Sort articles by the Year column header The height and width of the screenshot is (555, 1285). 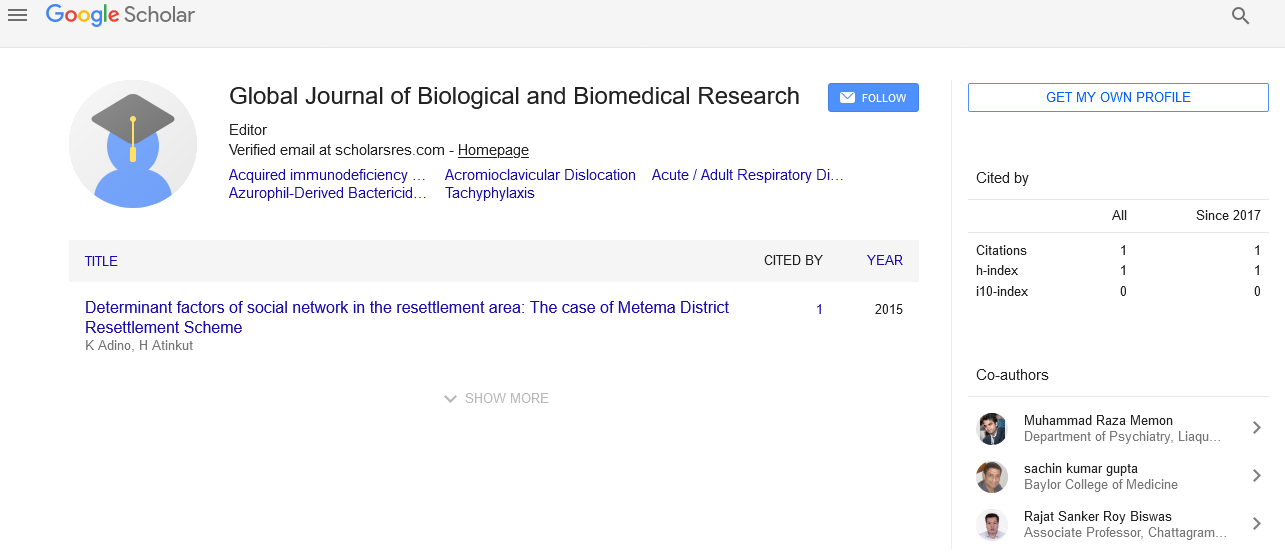(x=885, y=260)
